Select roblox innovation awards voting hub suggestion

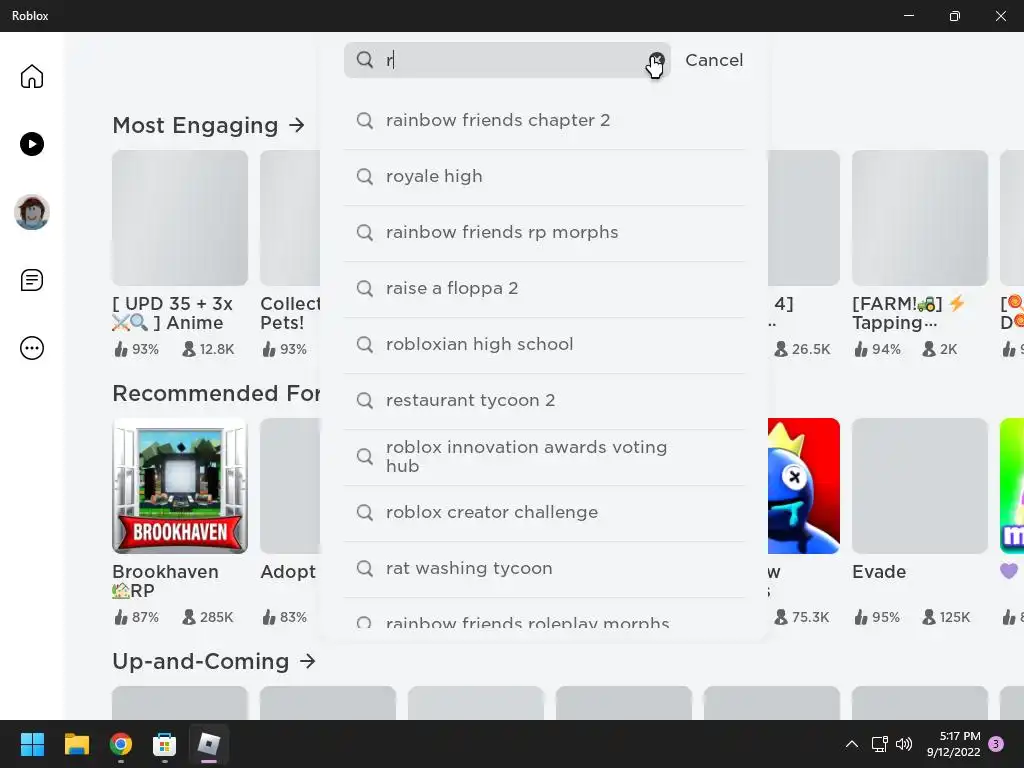click(x=544, y=457)
